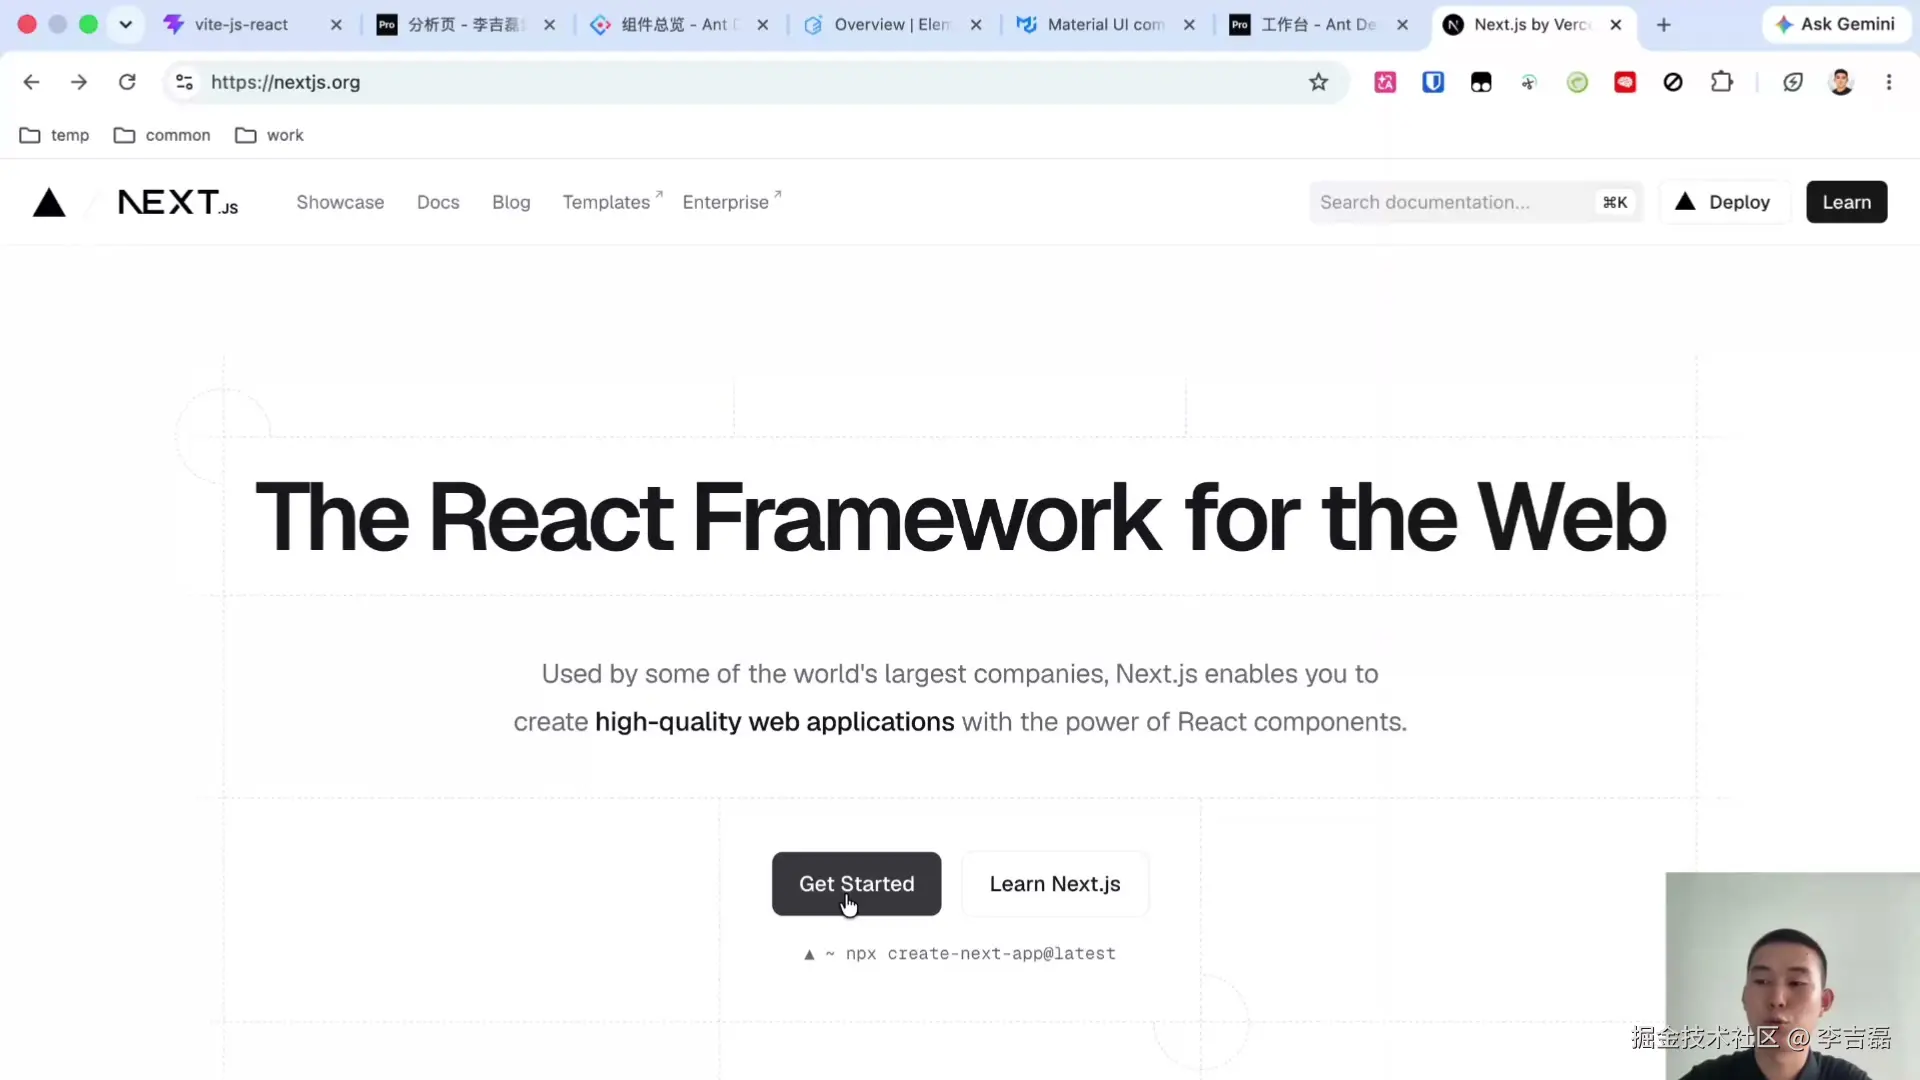Open the black mask extension icon
Viewport: 1920px width, 1080px height.
(x=1481, y=82)
